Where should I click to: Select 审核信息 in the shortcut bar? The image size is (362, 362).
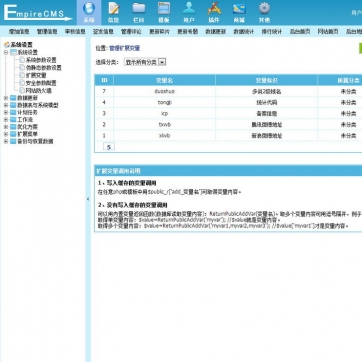coord(75,32)
